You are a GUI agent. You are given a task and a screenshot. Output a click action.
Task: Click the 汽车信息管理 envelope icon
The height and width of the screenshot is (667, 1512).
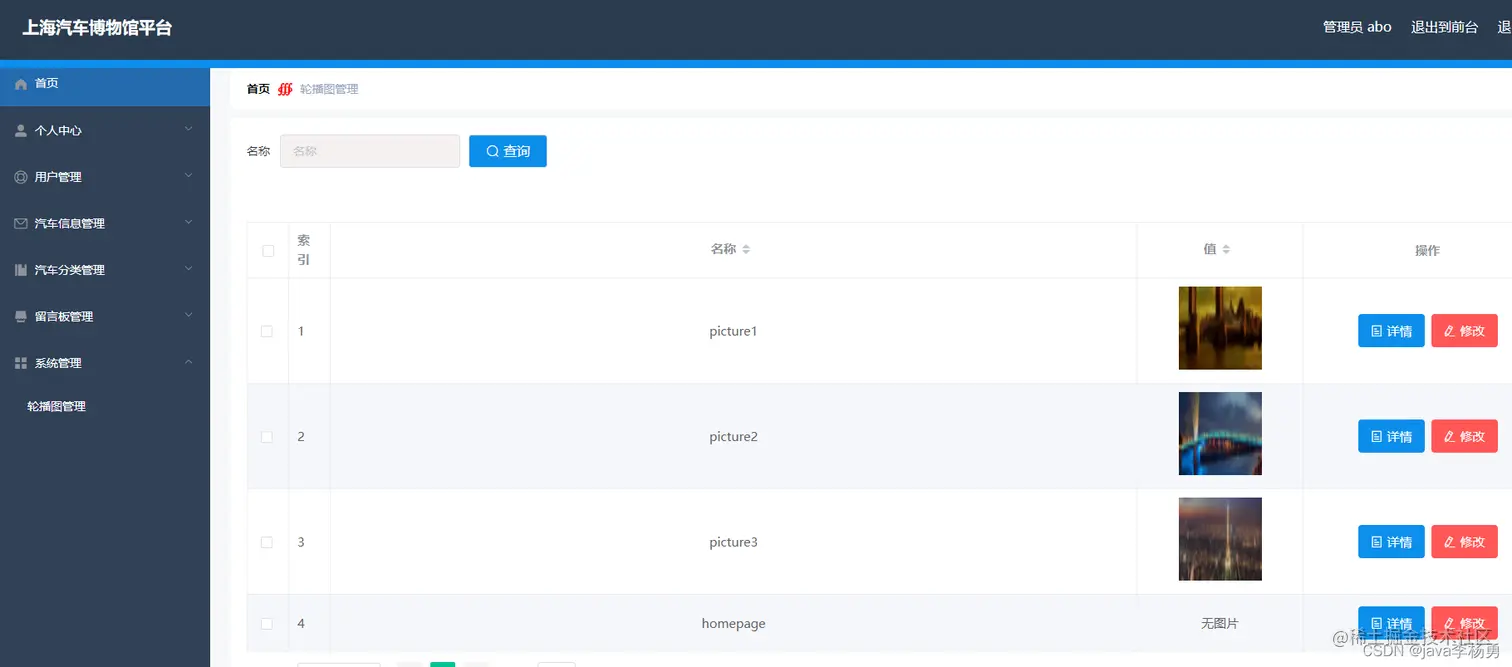[x=21, y=224]
